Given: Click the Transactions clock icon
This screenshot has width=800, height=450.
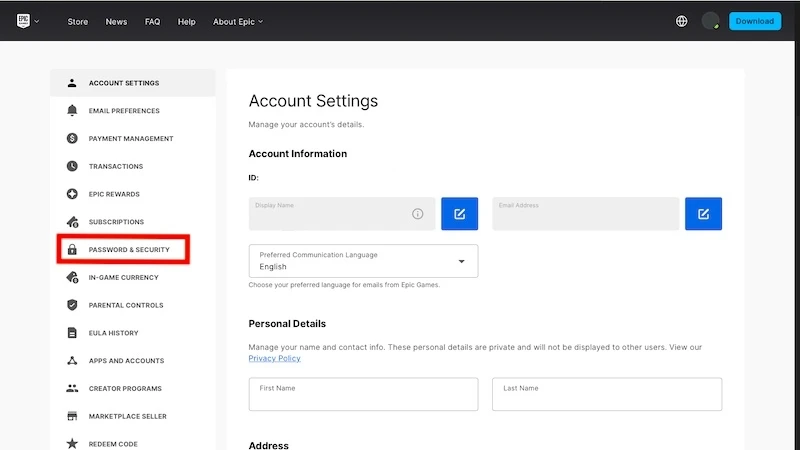Looking at the screenshot, I should 72,166.
